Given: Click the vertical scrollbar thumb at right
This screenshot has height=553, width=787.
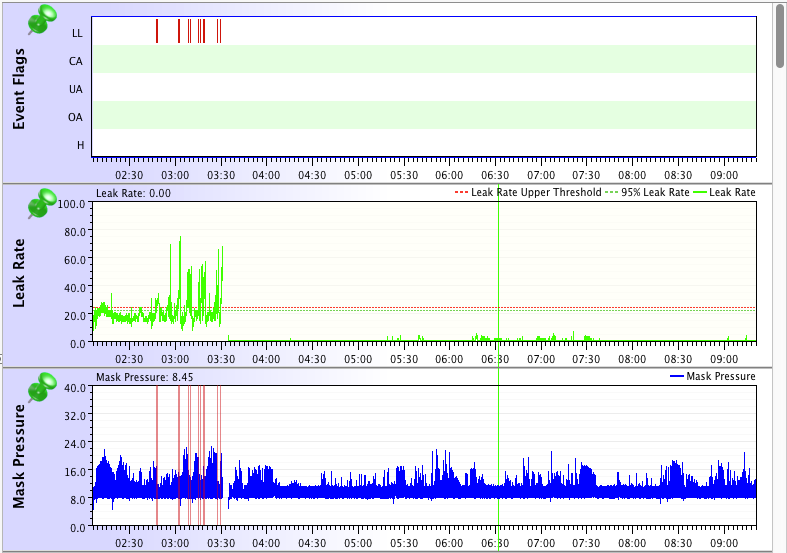Looking at the screenshot, I should [779, 35].
